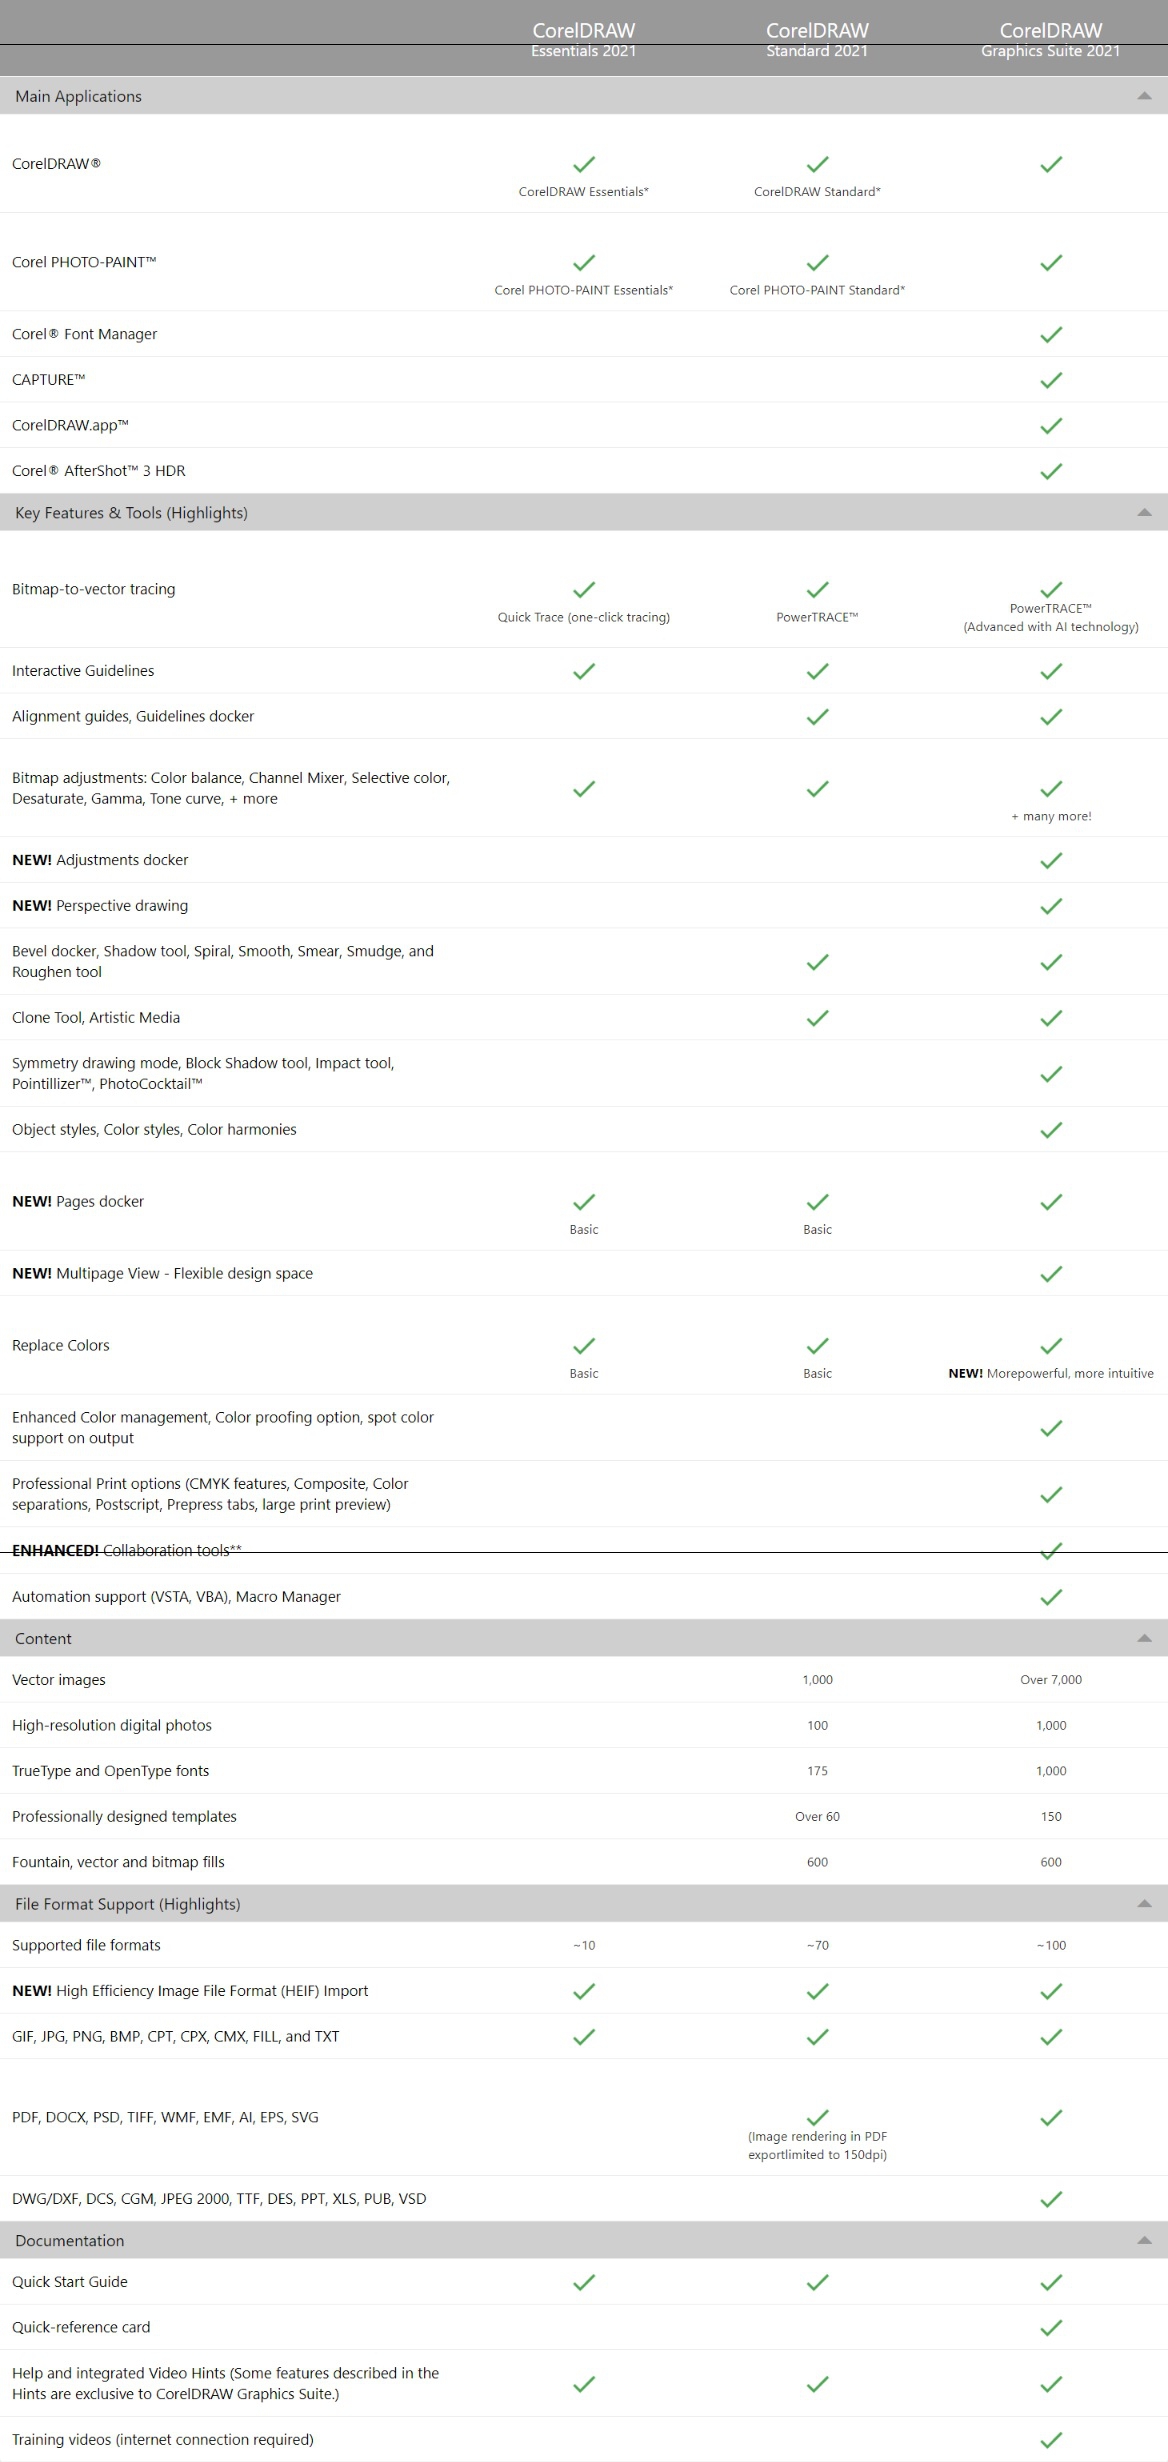Click Standard checkmark for Alignment guides row
Screen dimensions: 1168x2462
click(x=817, y=717)
